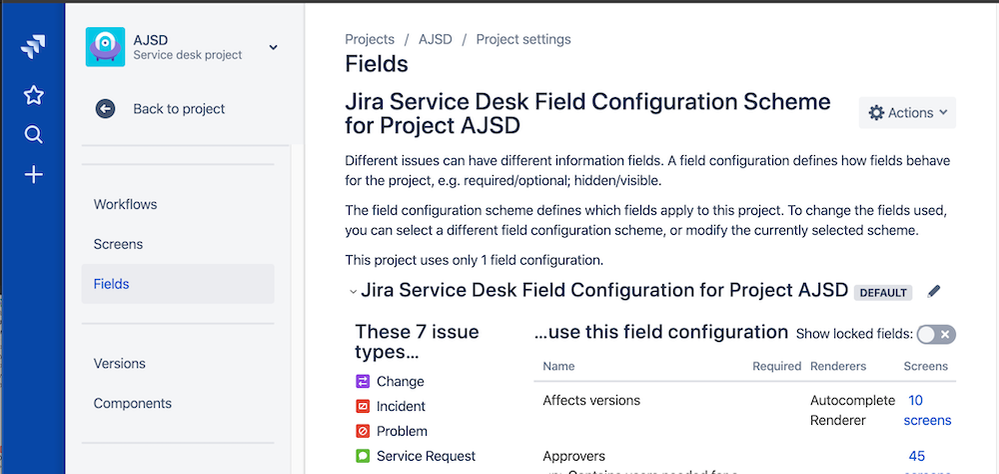Click the Approvers field name
Viewport: 999px width, 474px height.
[574, 456]
